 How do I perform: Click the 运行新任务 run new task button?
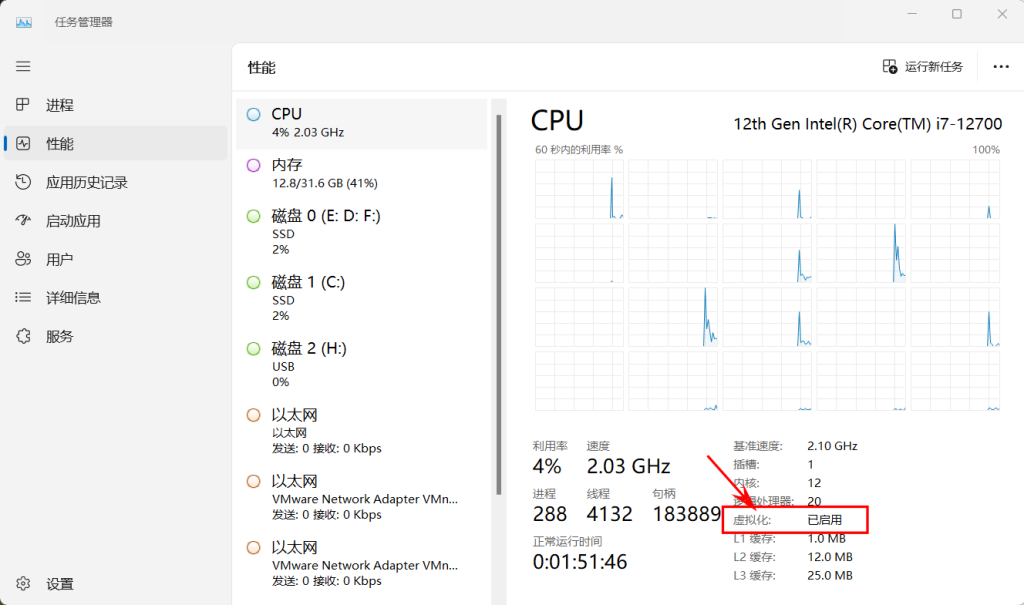(x=922, y=67)
